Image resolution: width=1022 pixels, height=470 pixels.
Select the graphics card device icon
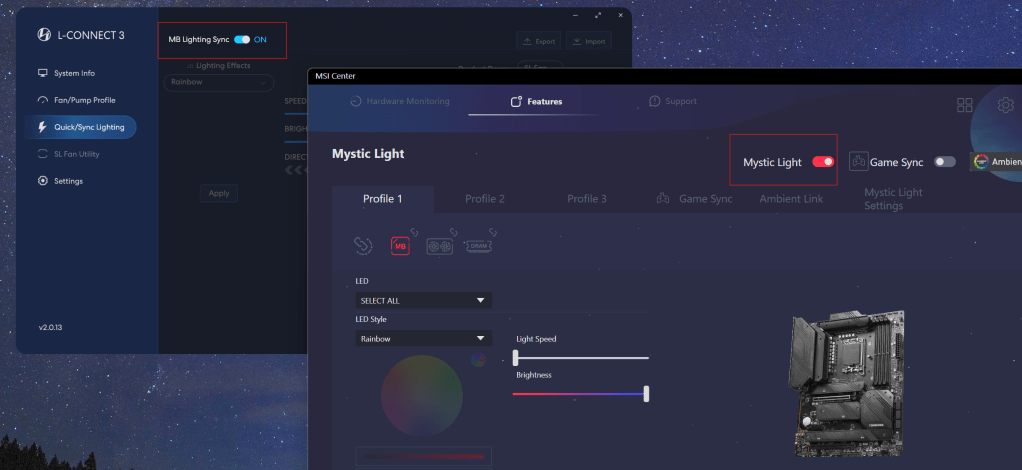[x=440, y=245]
